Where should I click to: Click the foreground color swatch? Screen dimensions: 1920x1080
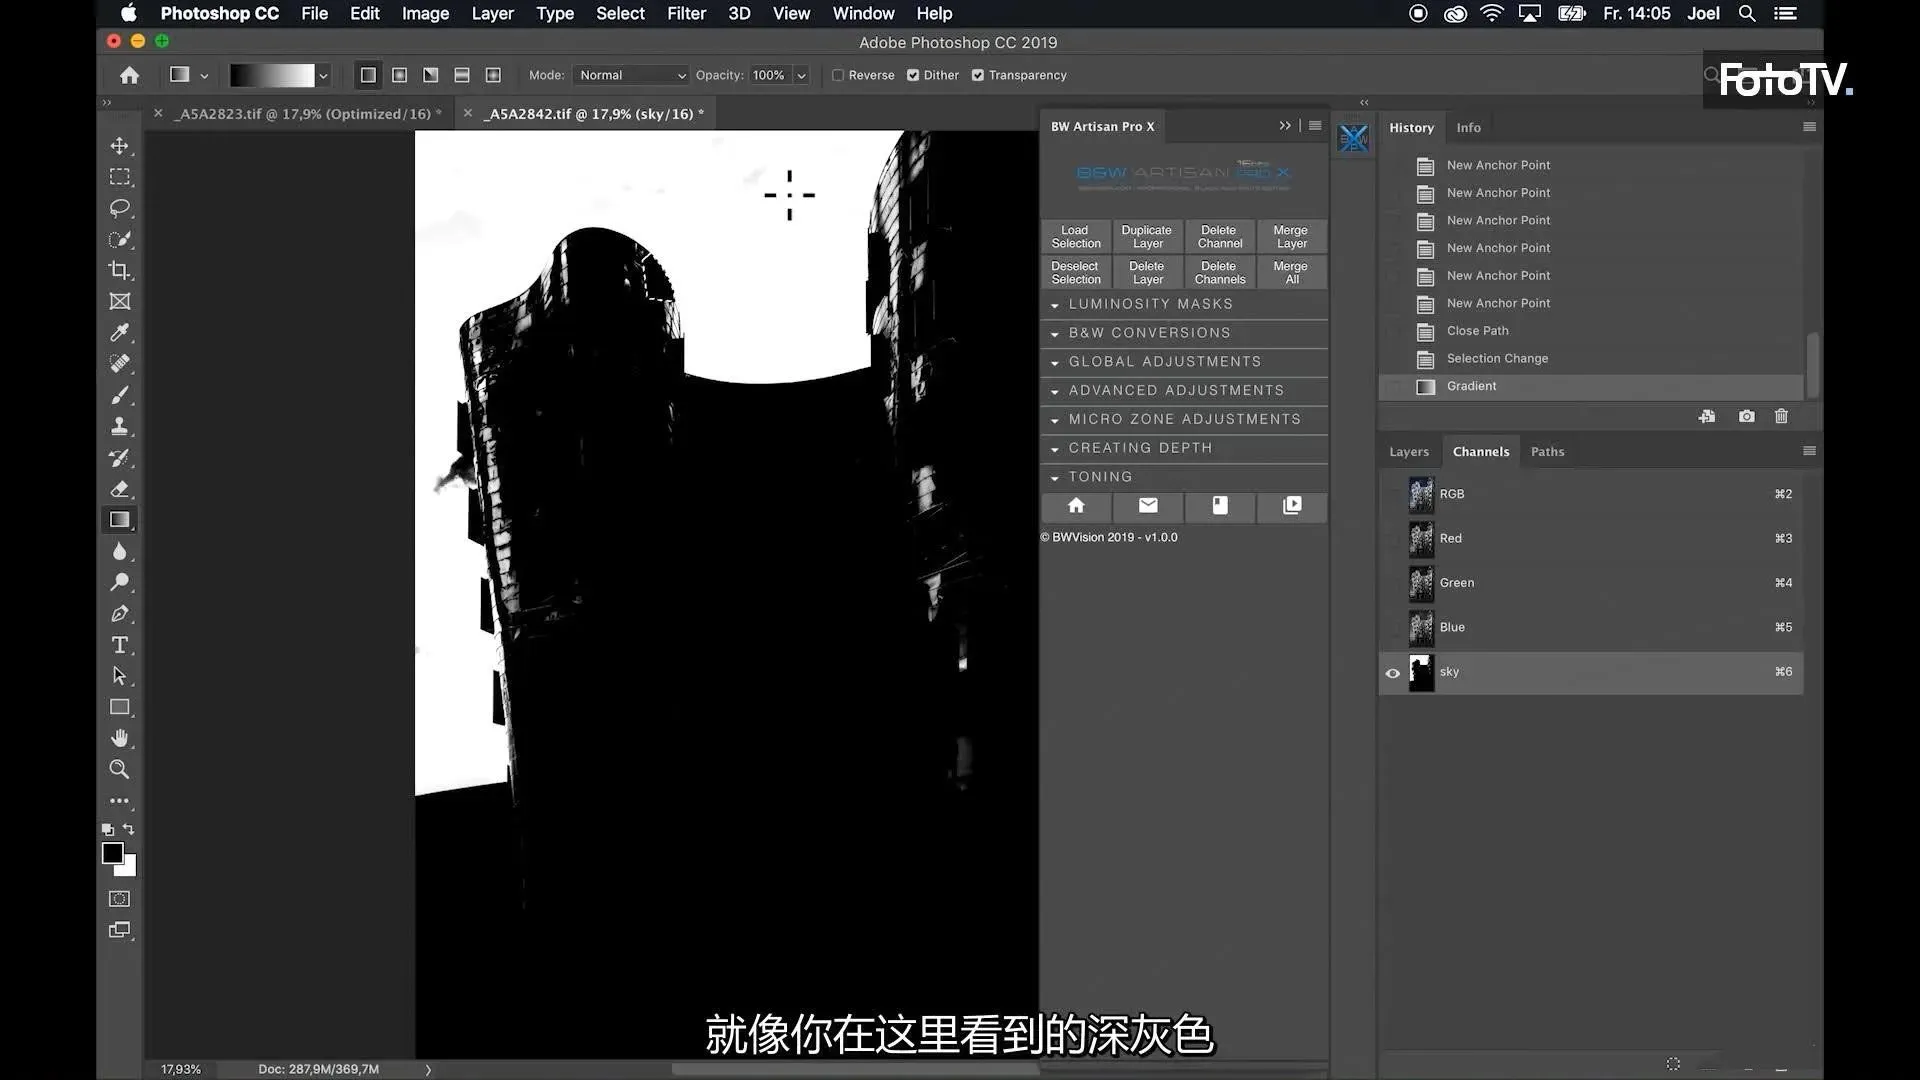112,853
